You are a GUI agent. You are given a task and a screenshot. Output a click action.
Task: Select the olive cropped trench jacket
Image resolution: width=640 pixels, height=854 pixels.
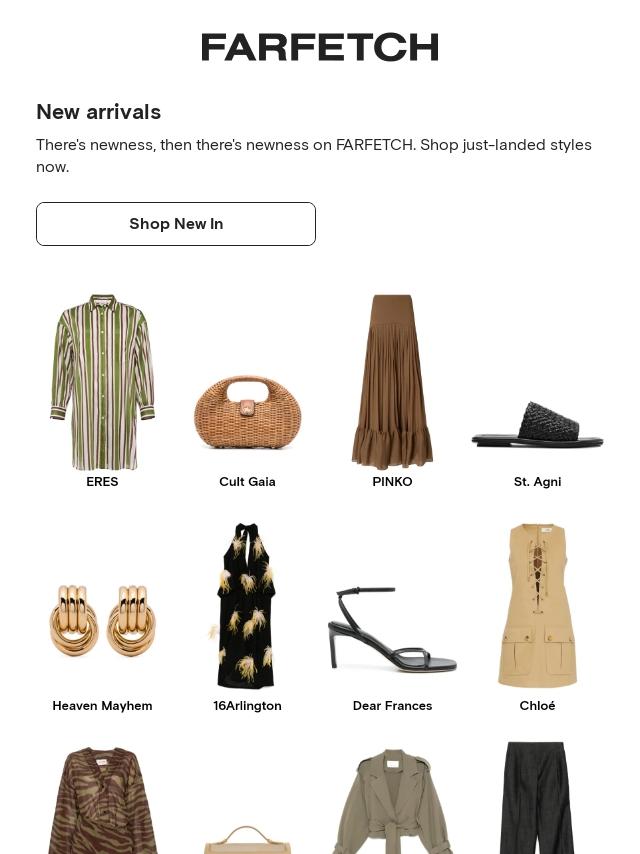(392, 802)
